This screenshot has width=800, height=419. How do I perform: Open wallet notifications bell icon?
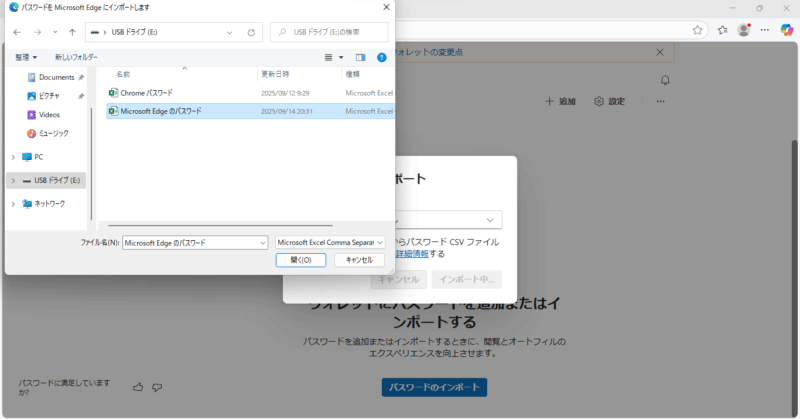pyautogui.click(x=665, y=80)
